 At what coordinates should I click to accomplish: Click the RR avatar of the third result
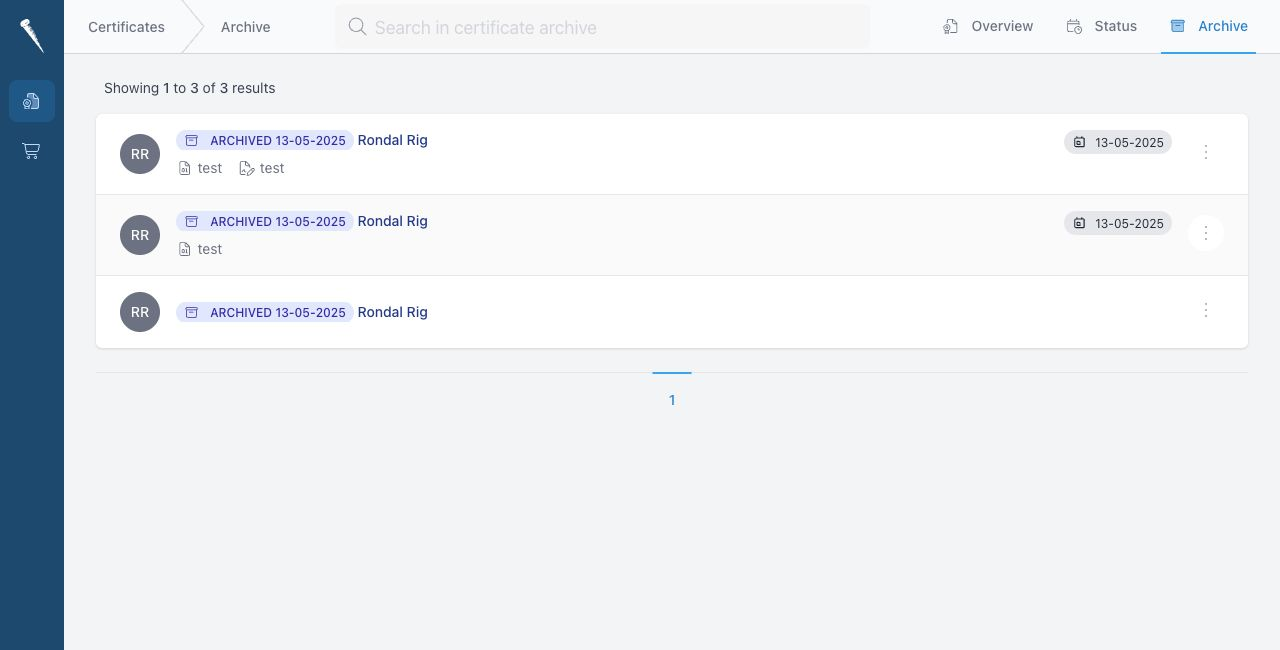[140, 312]
